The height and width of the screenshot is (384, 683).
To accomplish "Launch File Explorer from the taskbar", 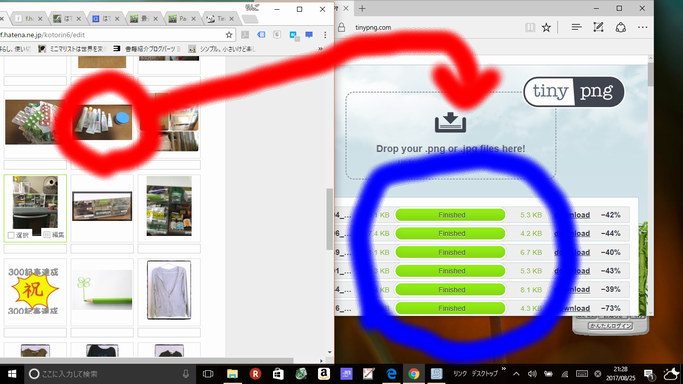I will click(232, 374).
